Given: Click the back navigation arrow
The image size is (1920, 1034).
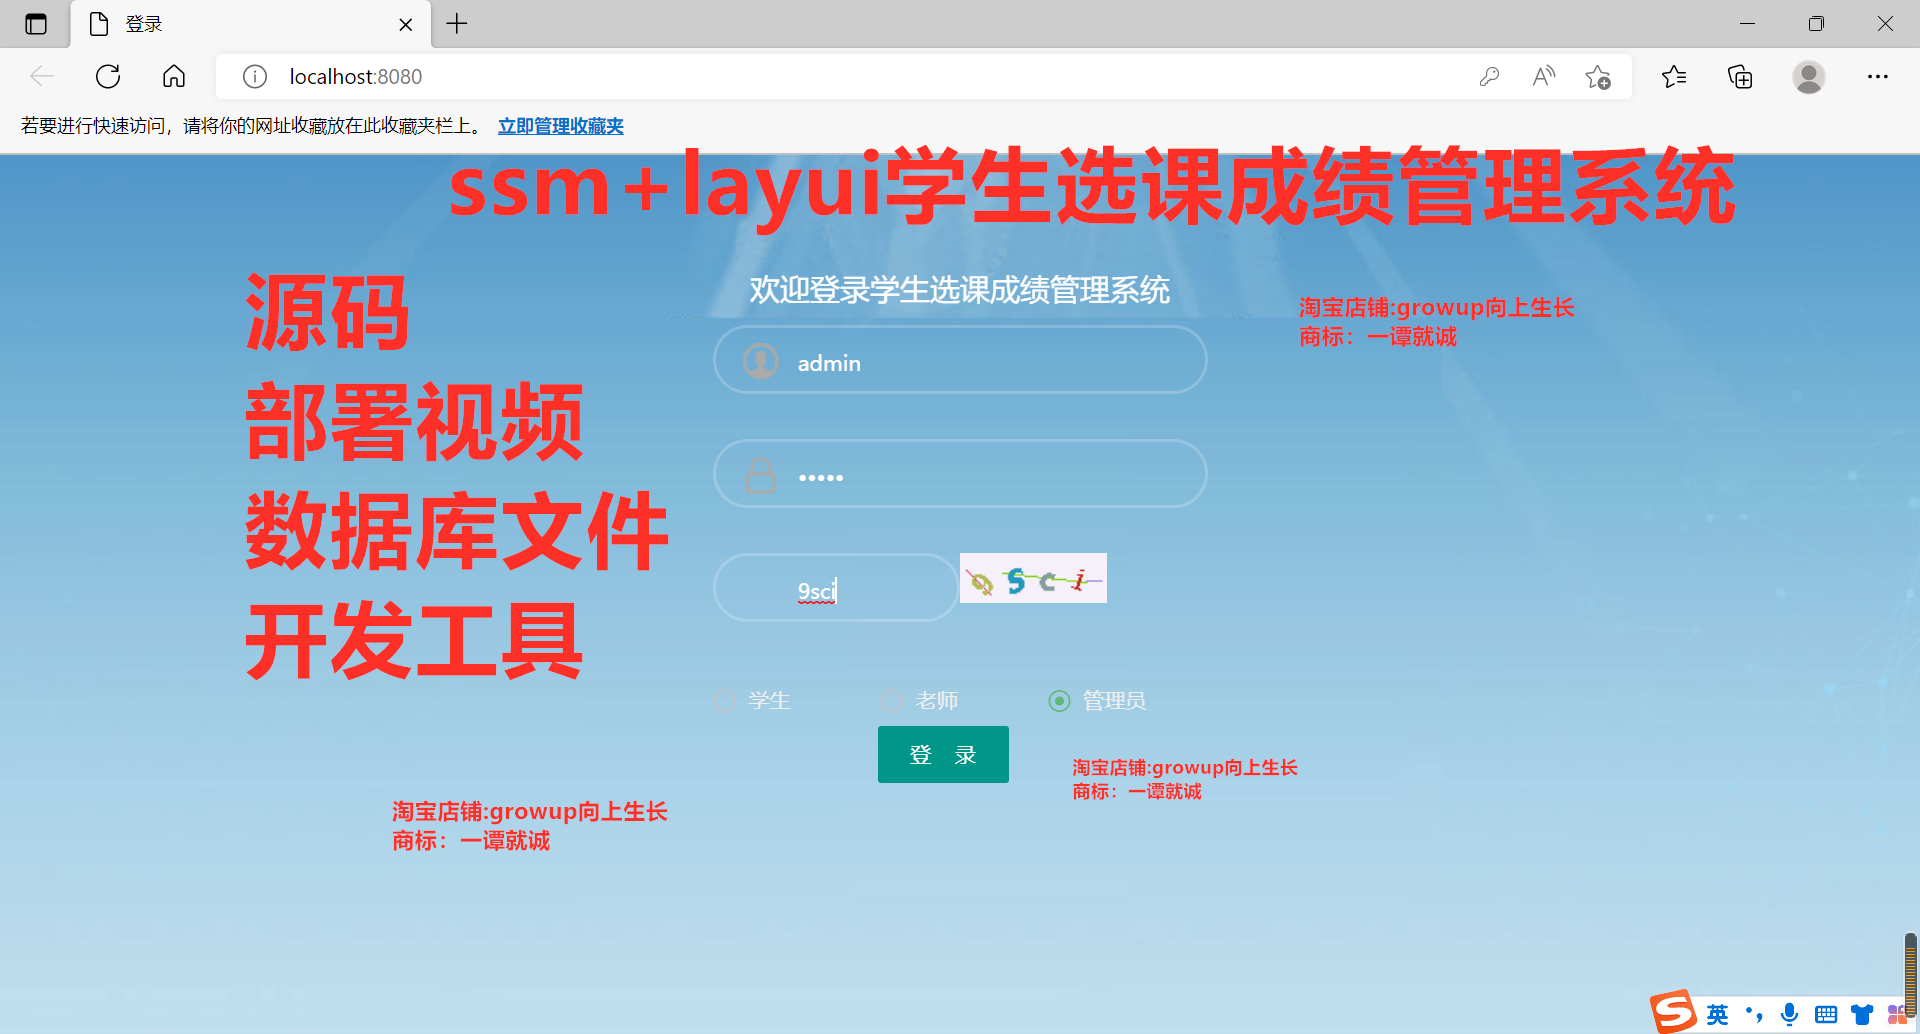Looking at the screenshot, I should tap(41, 76).
